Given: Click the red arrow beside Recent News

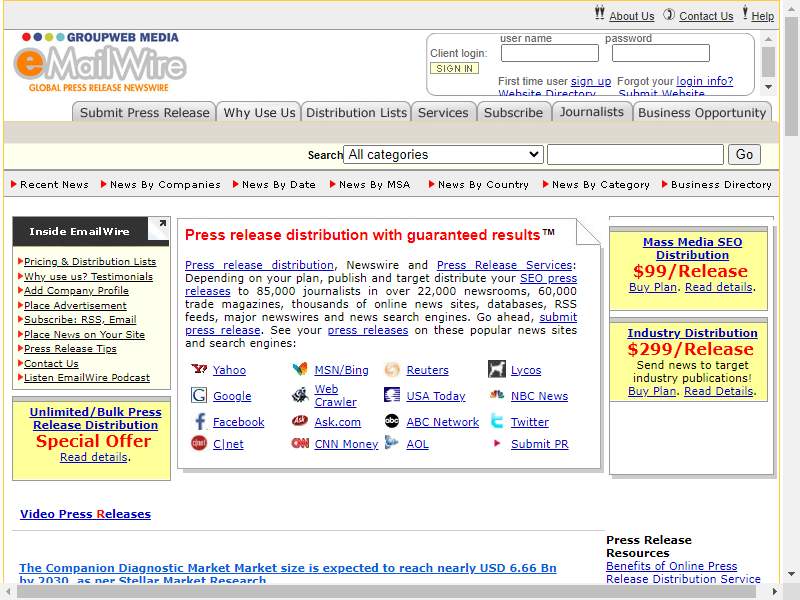Looking at the screenshot, I should click(14, 184).
